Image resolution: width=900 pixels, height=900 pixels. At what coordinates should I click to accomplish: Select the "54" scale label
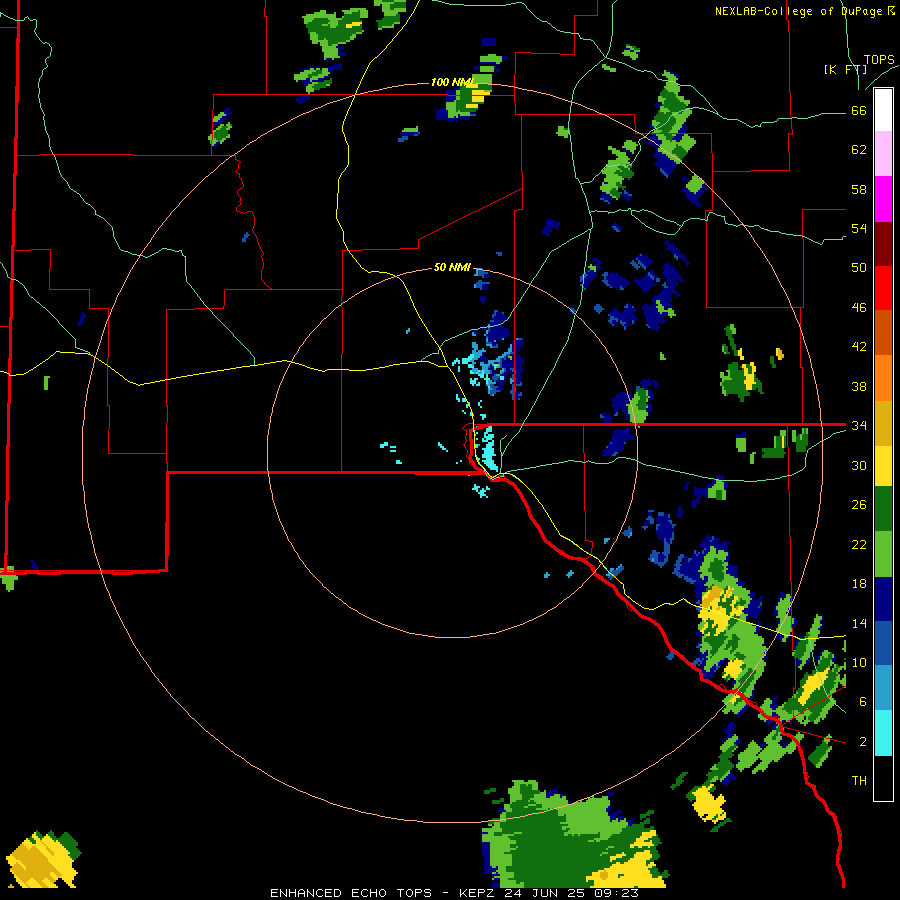coord(859,228)
